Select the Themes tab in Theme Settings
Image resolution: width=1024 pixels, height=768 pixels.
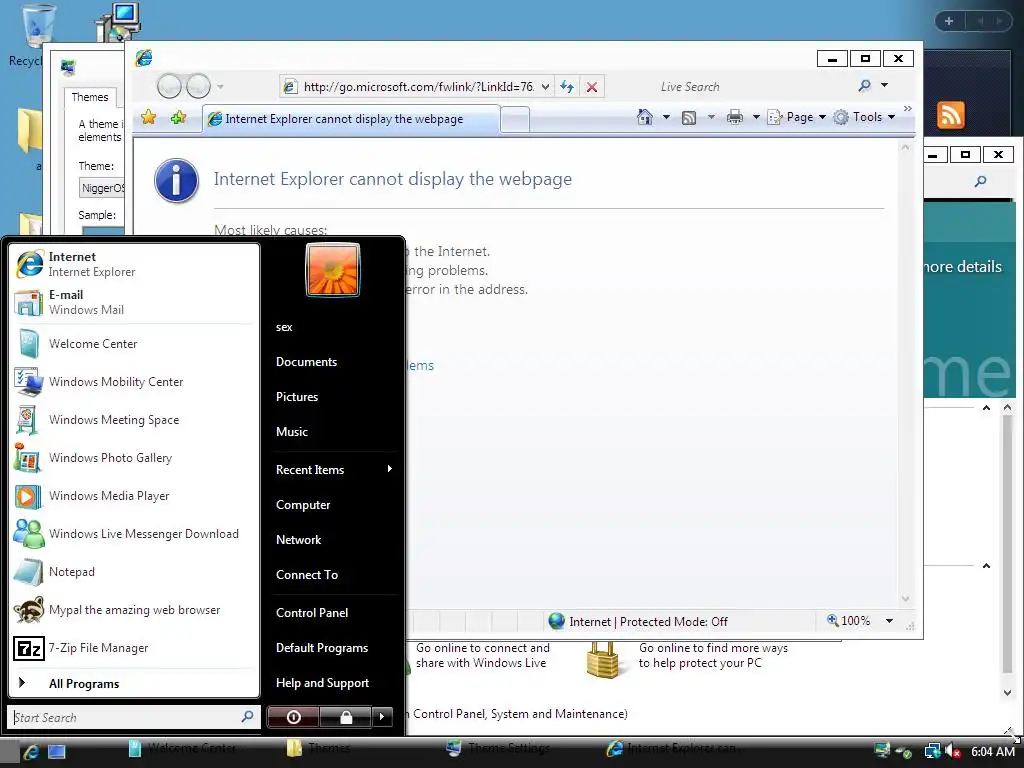tap(90, 97)
